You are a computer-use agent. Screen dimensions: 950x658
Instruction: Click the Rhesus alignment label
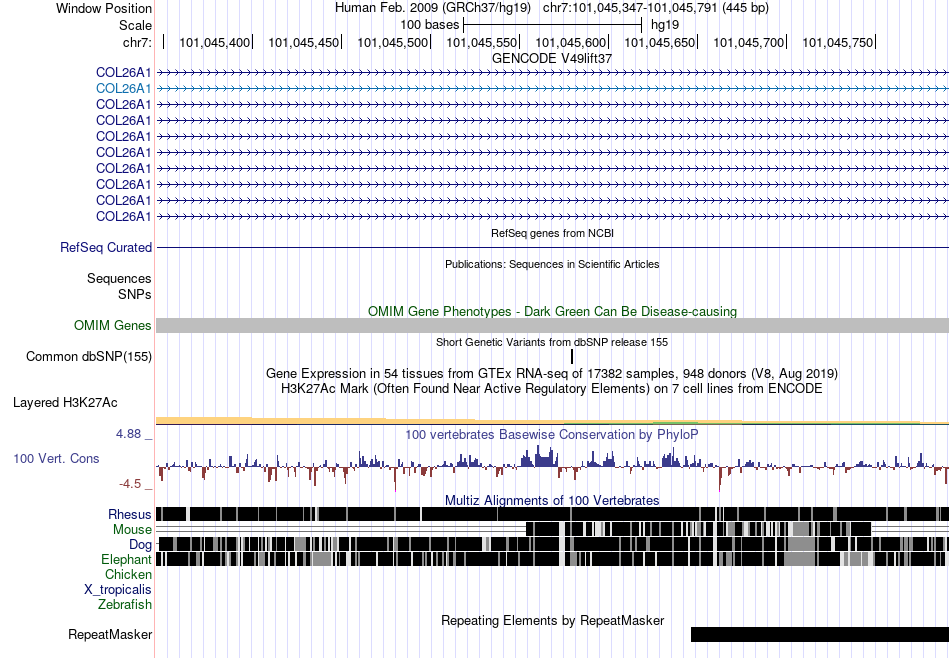point(130,514)
